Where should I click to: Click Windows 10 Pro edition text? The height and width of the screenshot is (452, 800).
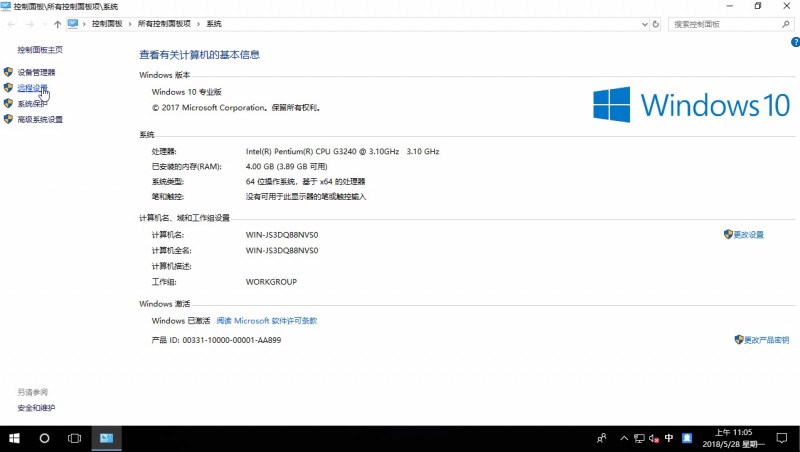[186, 92]
